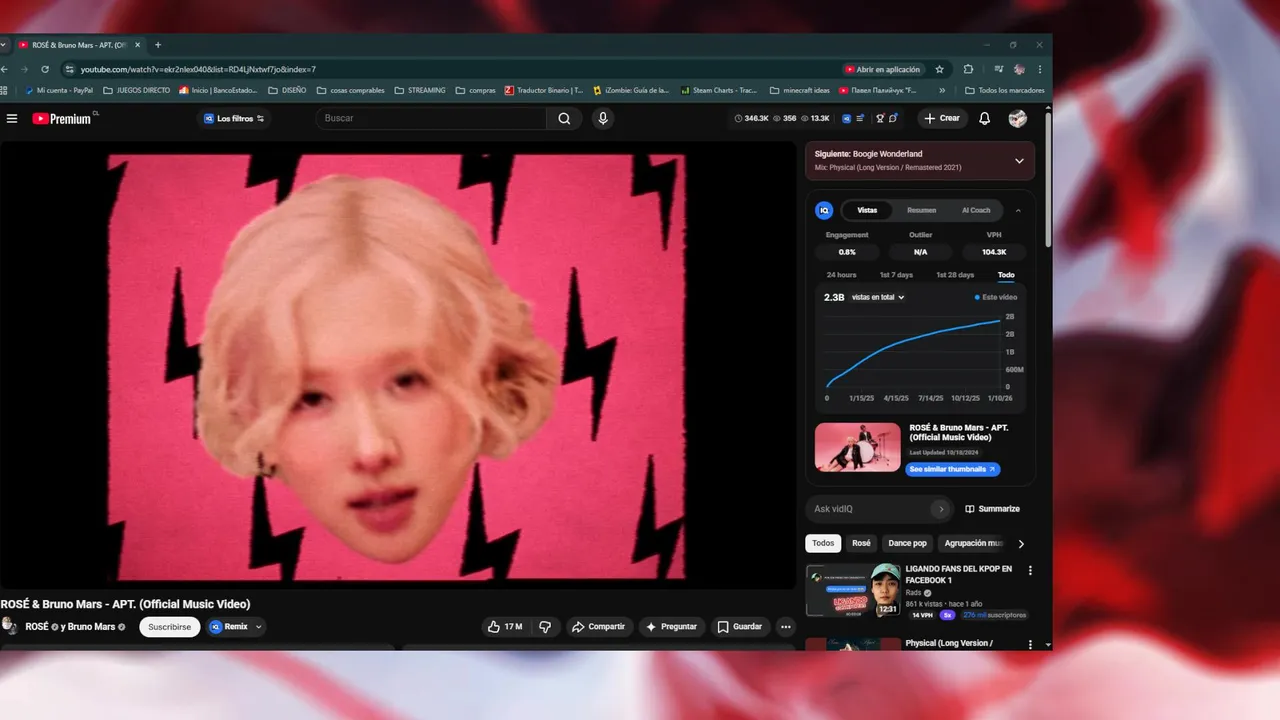This screenshot has width=1280, height=720.
Task: Click the Compartir share button
Action: (598, 627)
